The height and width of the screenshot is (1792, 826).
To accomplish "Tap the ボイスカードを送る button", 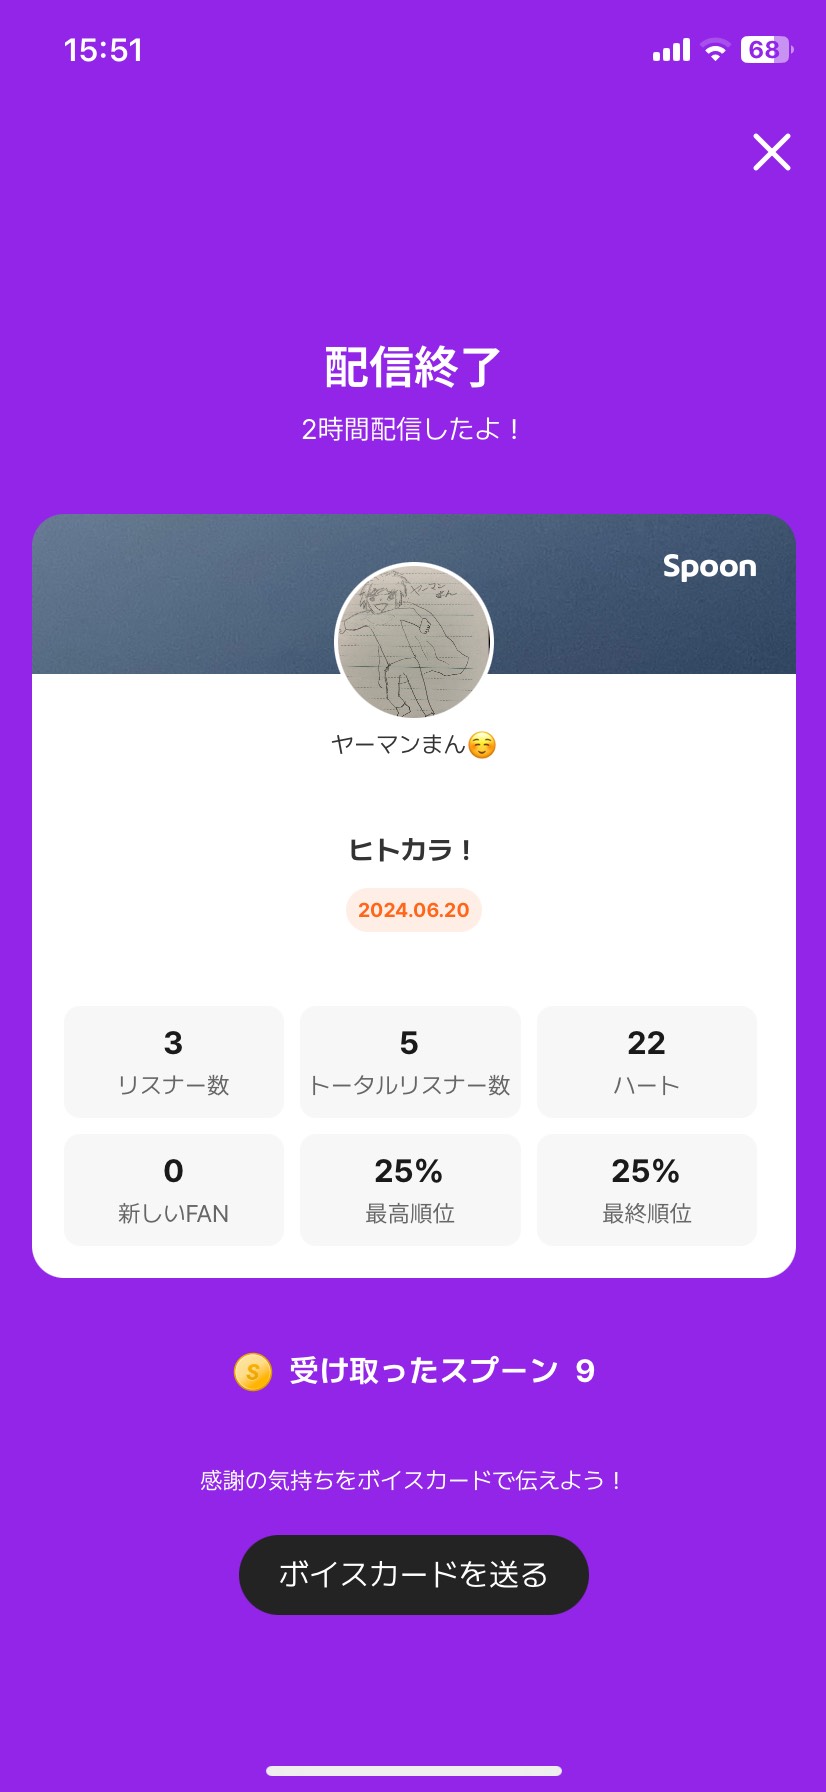I will click(413, 1574).
